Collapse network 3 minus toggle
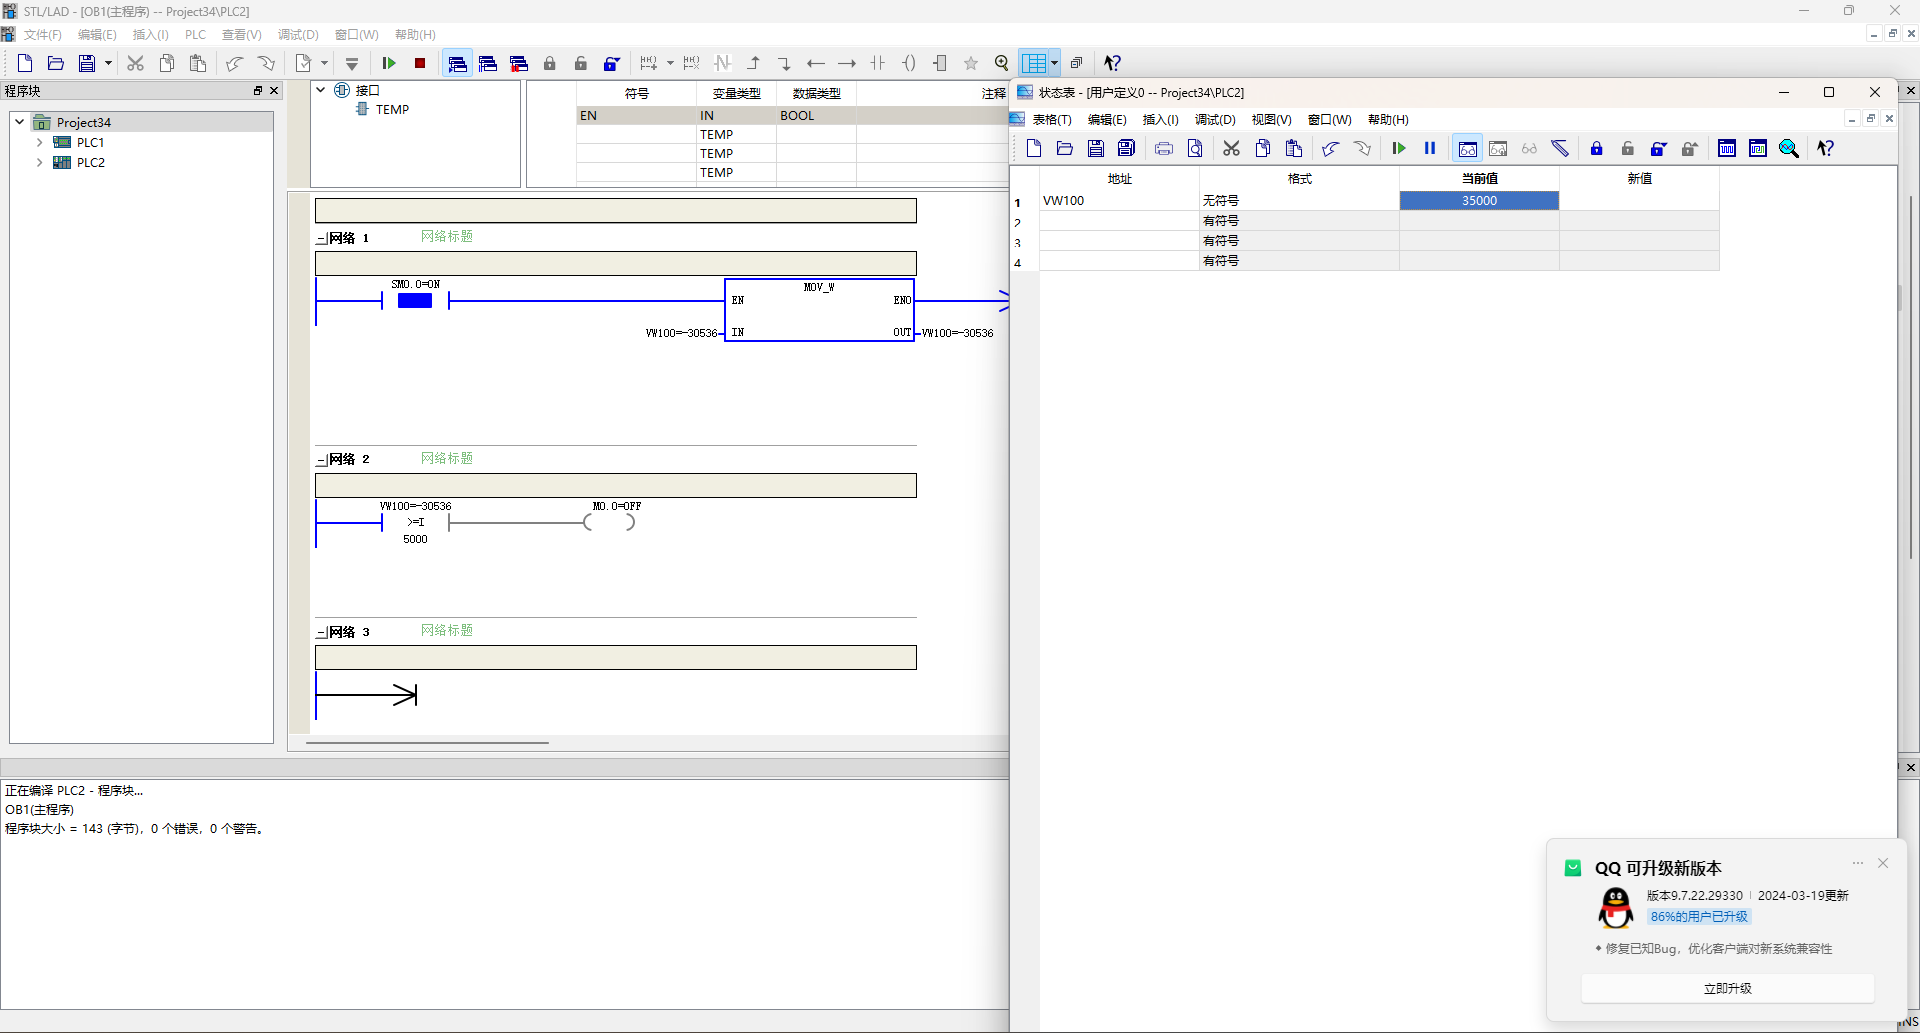 tap(321, 633)
